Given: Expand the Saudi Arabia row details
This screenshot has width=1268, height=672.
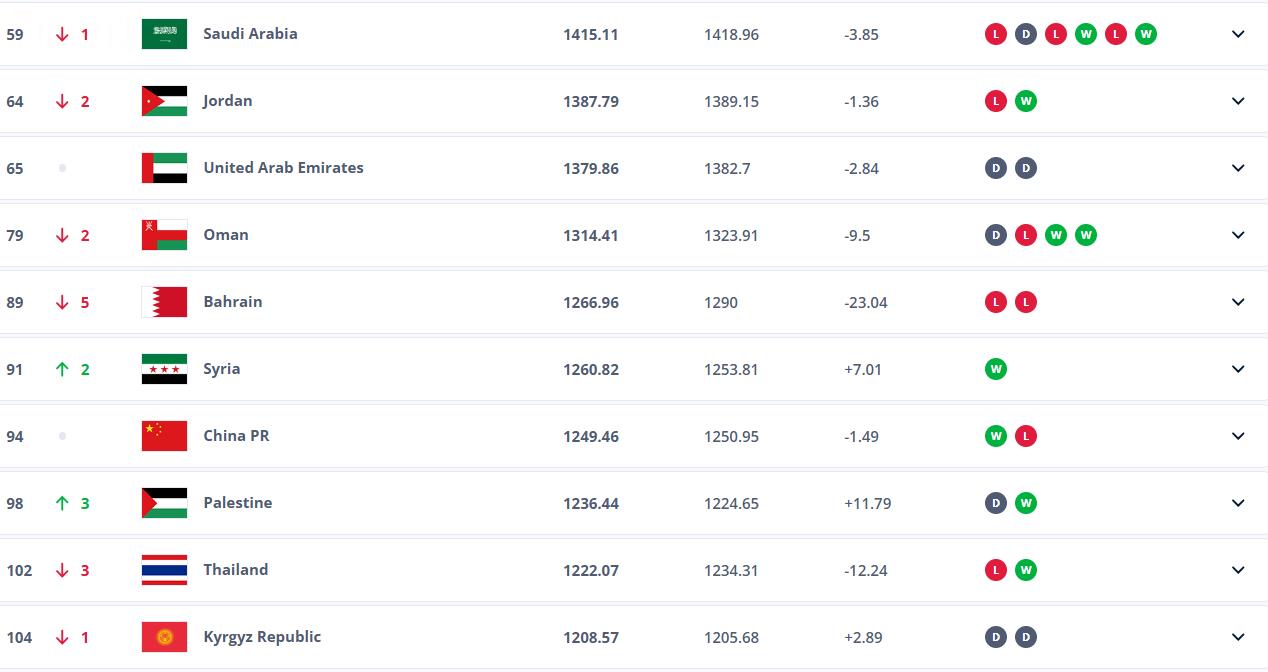Looking at the screenshot, I should point(1238,34).
